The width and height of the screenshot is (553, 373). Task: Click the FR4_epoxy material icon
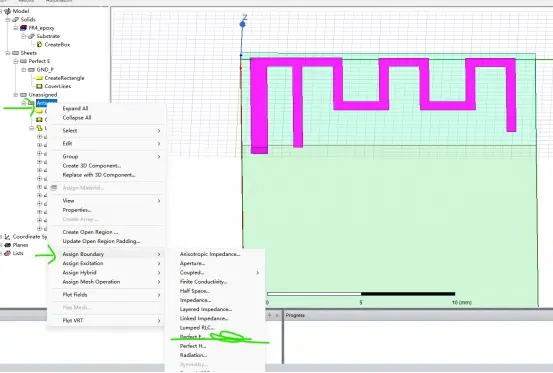[x=23, y=28]
